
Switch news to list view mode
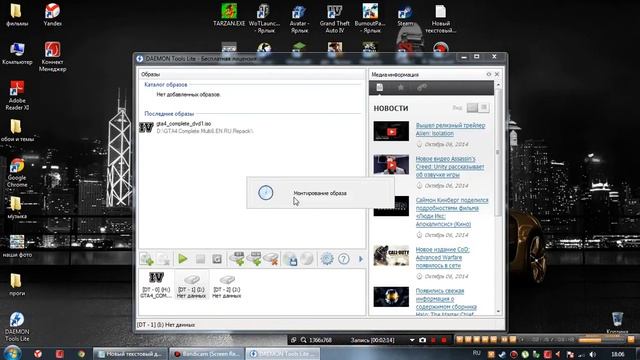click(484, 108)
